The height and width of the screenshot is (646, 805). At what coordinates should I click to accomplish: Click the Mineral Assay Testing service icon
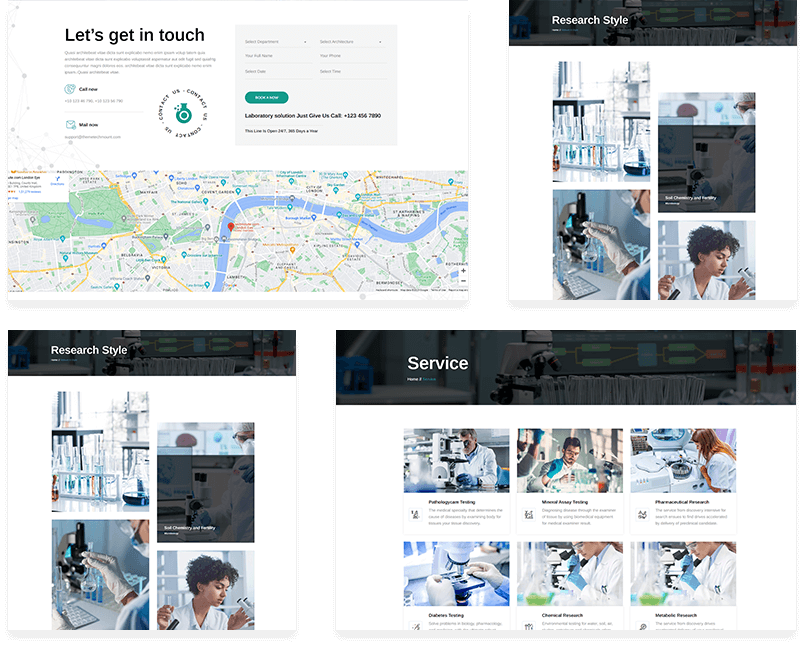tap(529, 514)
